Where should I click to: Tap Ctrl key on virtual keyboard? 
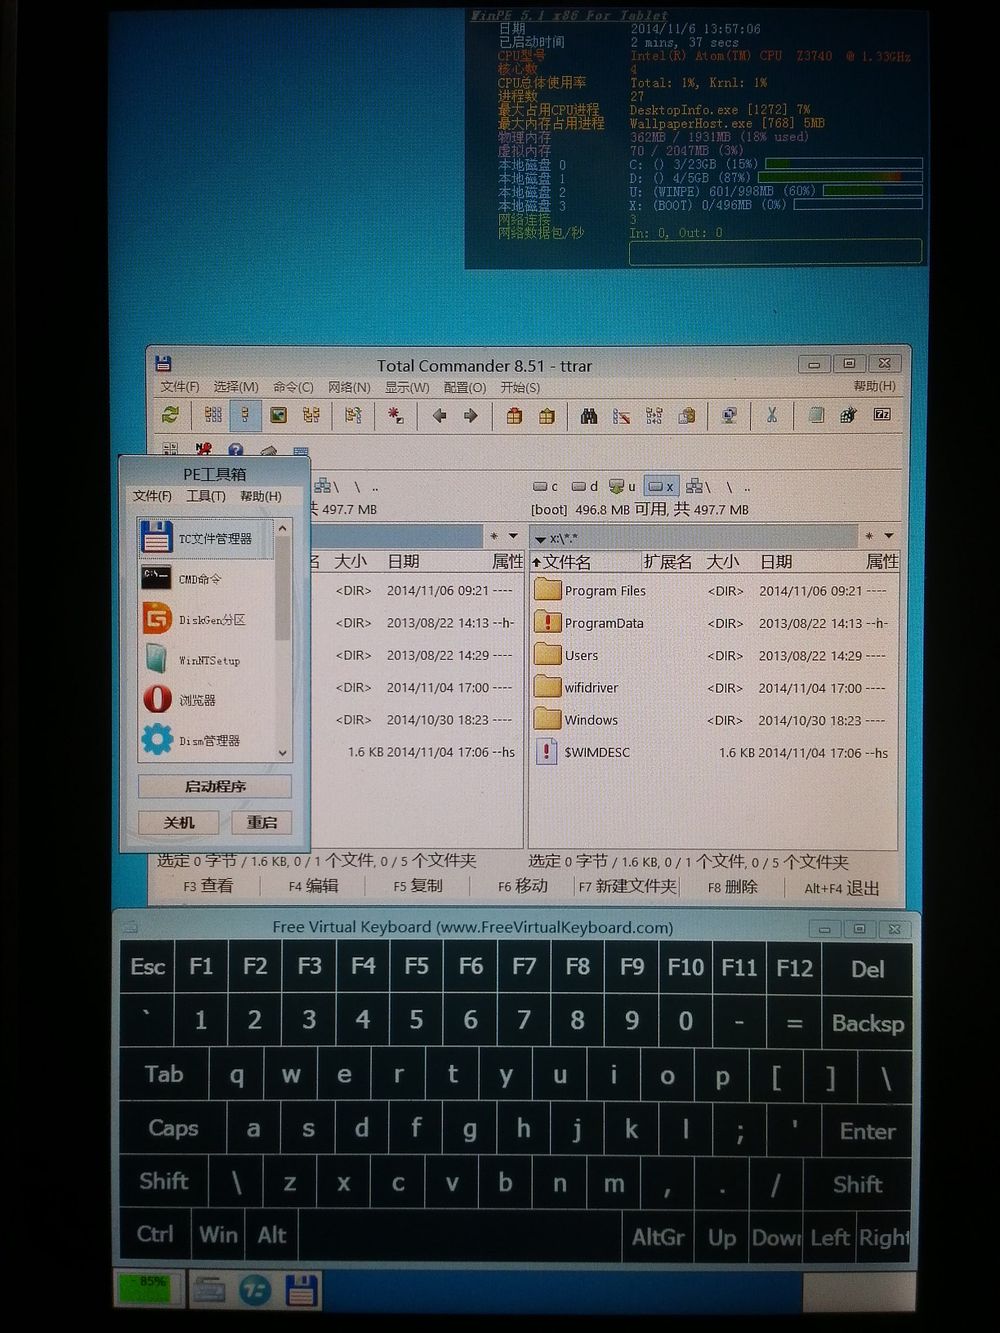[x=155, y=1234]
